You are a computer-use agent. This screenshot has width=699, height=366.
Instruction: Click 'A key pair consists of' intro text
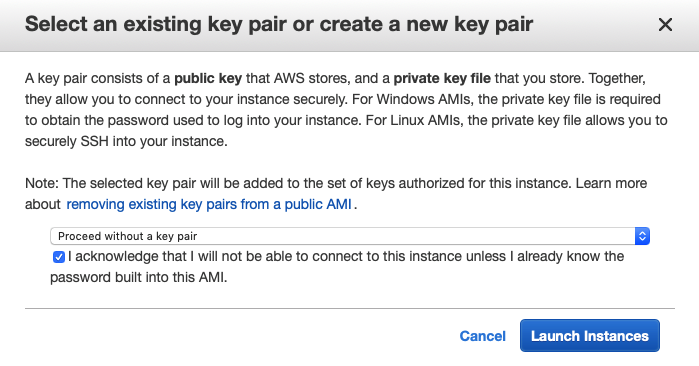click(98, 78)
